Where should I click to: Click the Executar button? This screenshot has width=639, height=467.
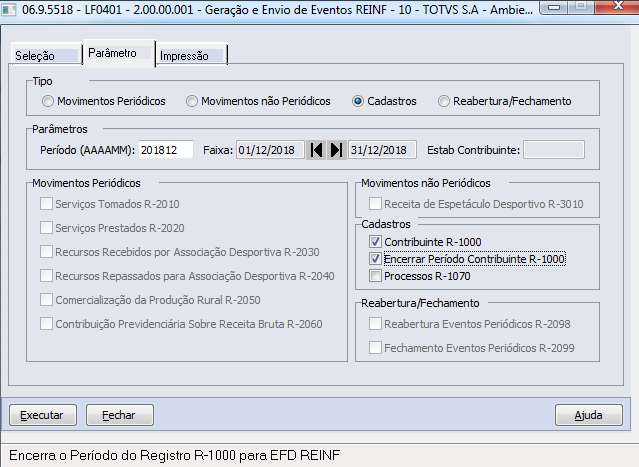[43, 415]
